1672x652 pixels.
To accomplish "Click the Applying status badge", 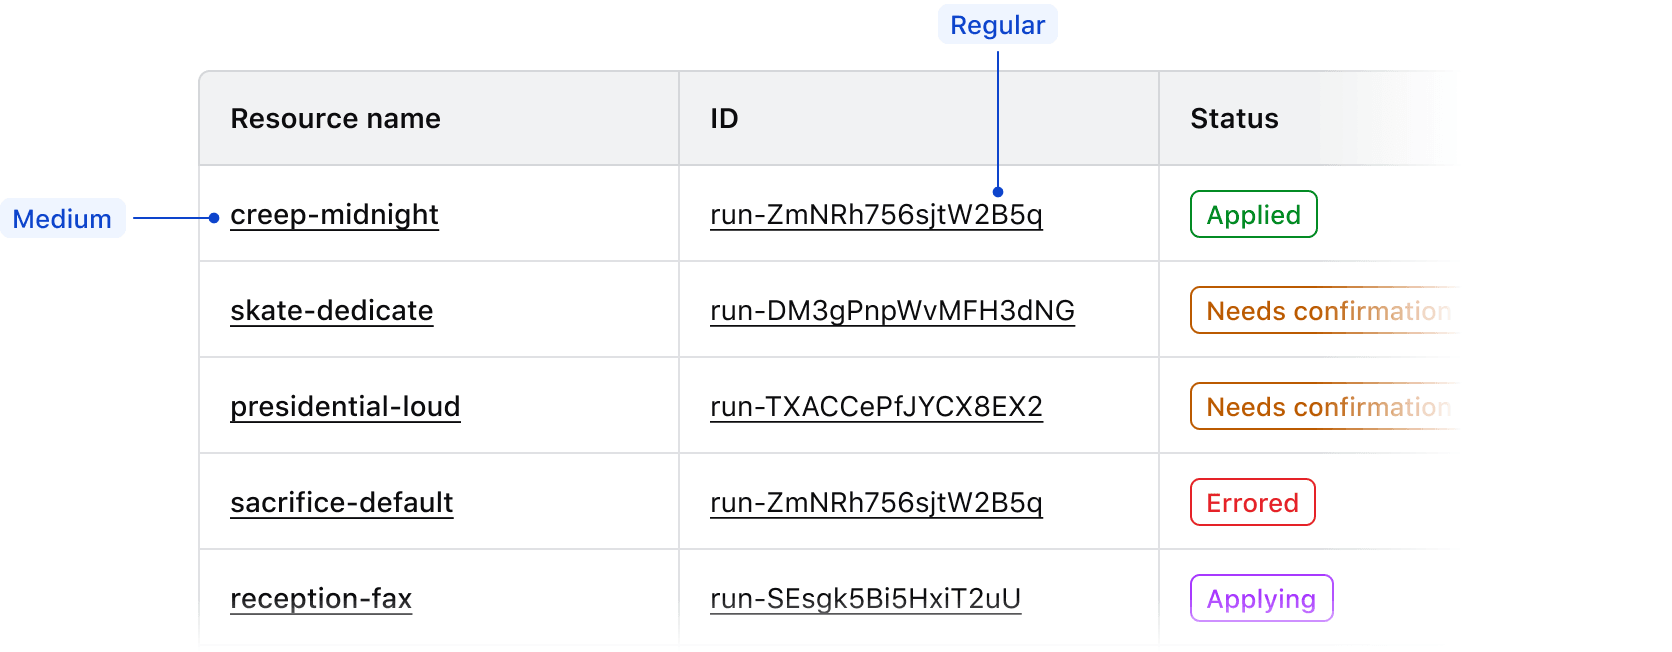I will tap(1261, 598).
